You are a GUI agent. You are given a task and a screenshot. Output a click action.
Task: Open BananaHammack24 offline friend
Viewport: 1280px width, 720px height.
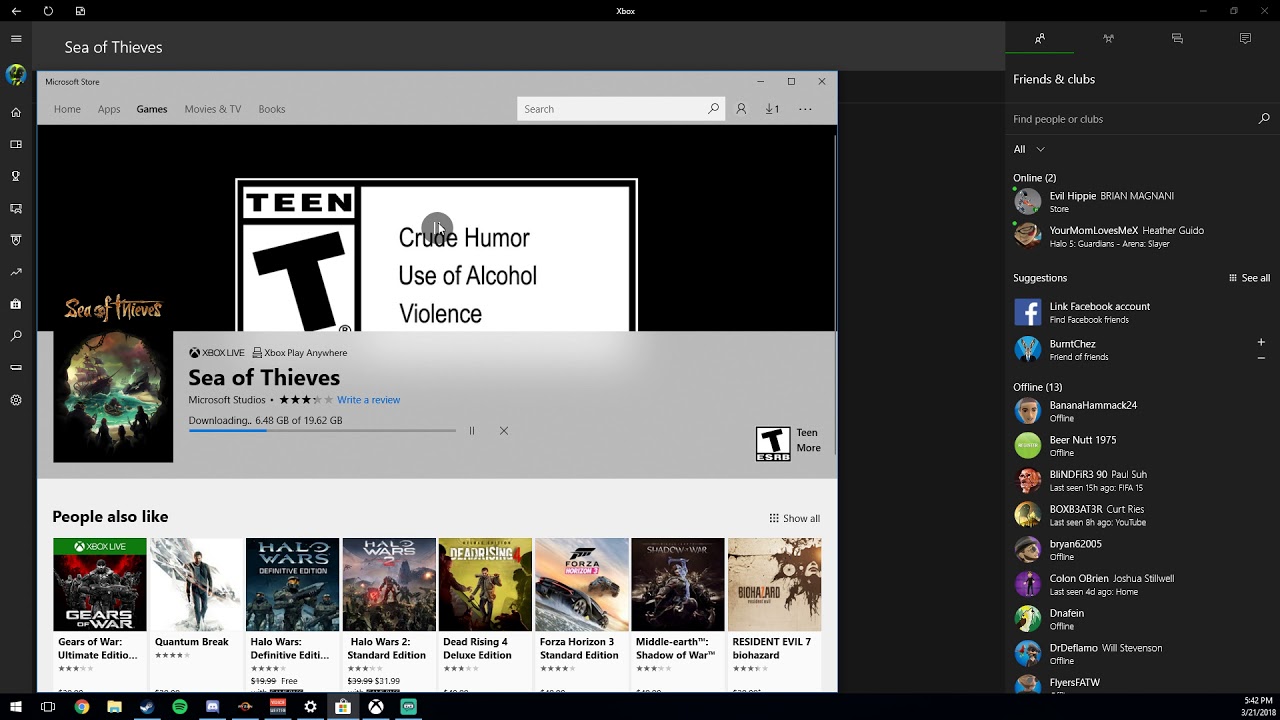click(x=1141, y=411)
